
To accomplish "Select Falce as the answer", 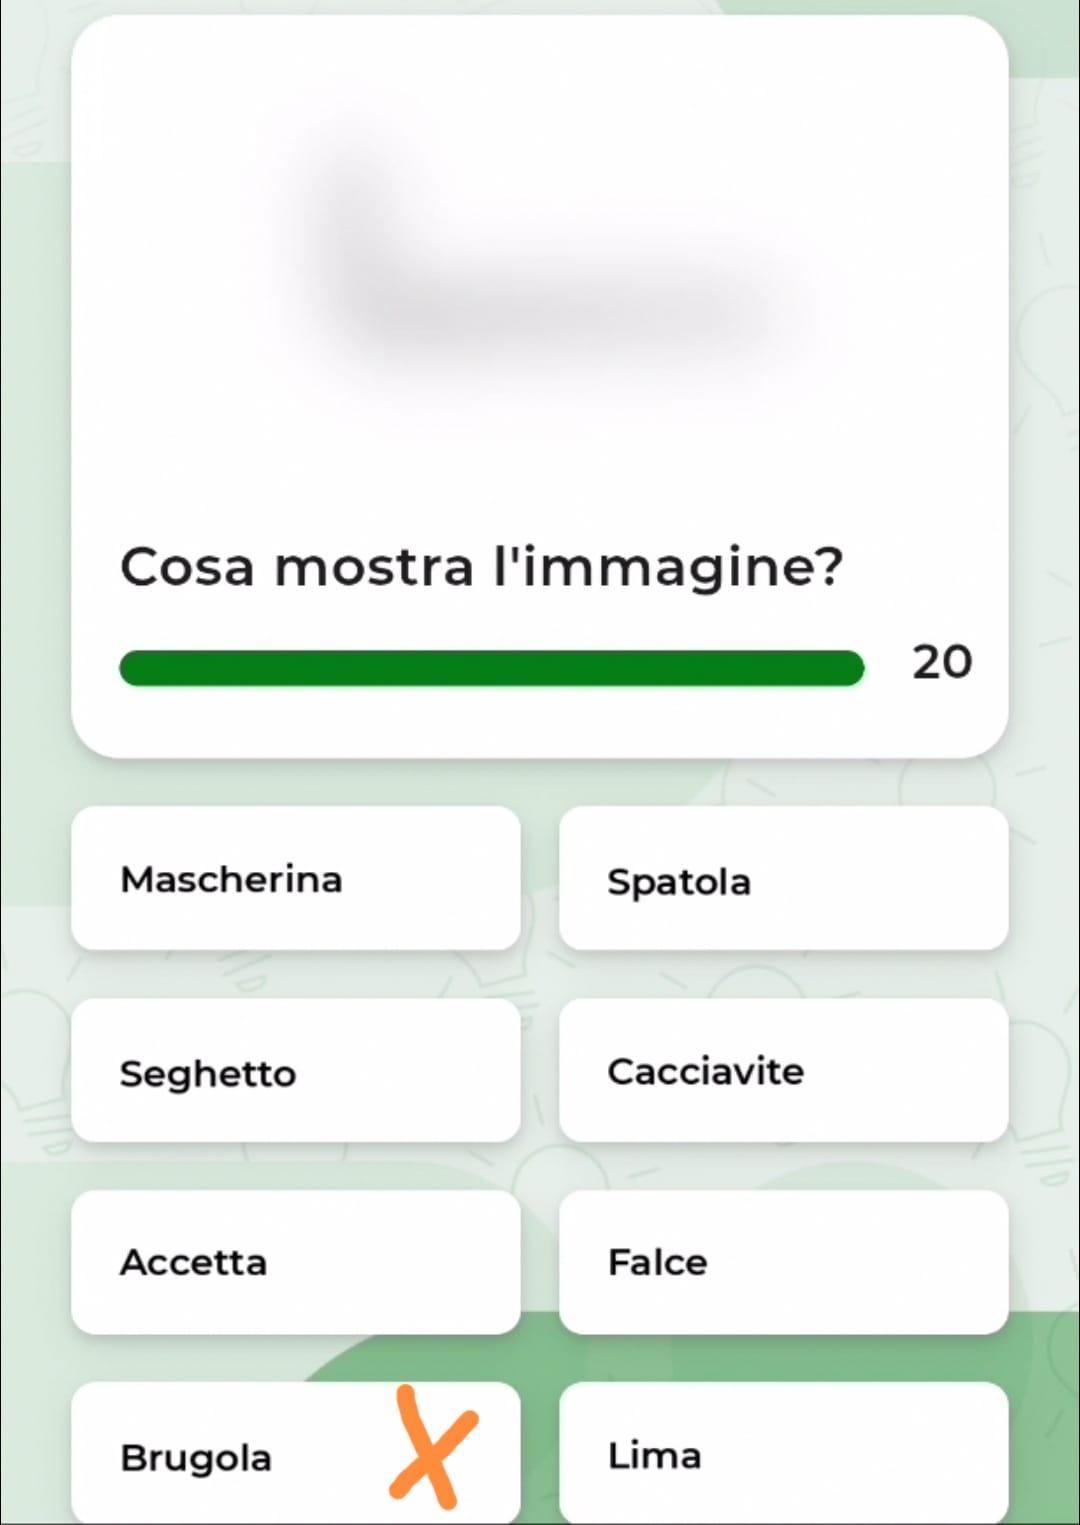I will (783, 1262).
